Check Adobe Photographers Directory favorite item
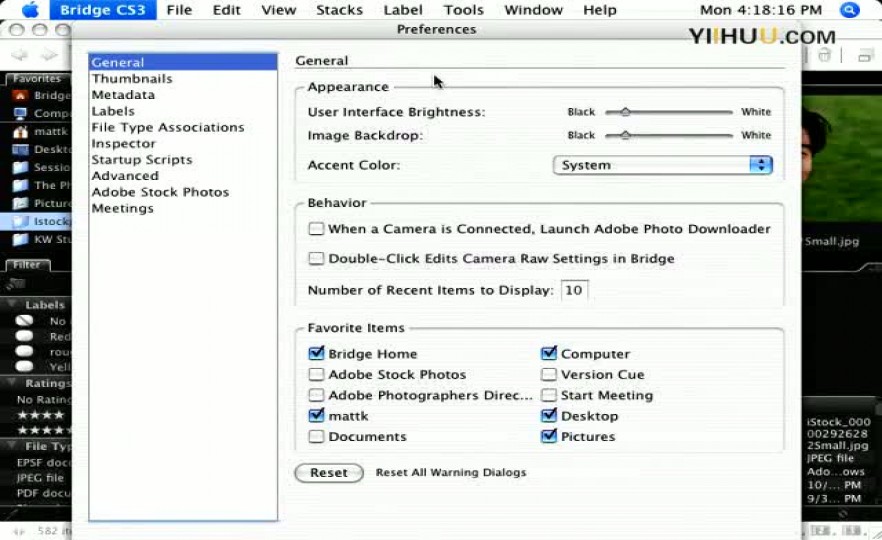The height and width of the screenshot is (540, 882). pyautogui.click(x=316, y=395)
